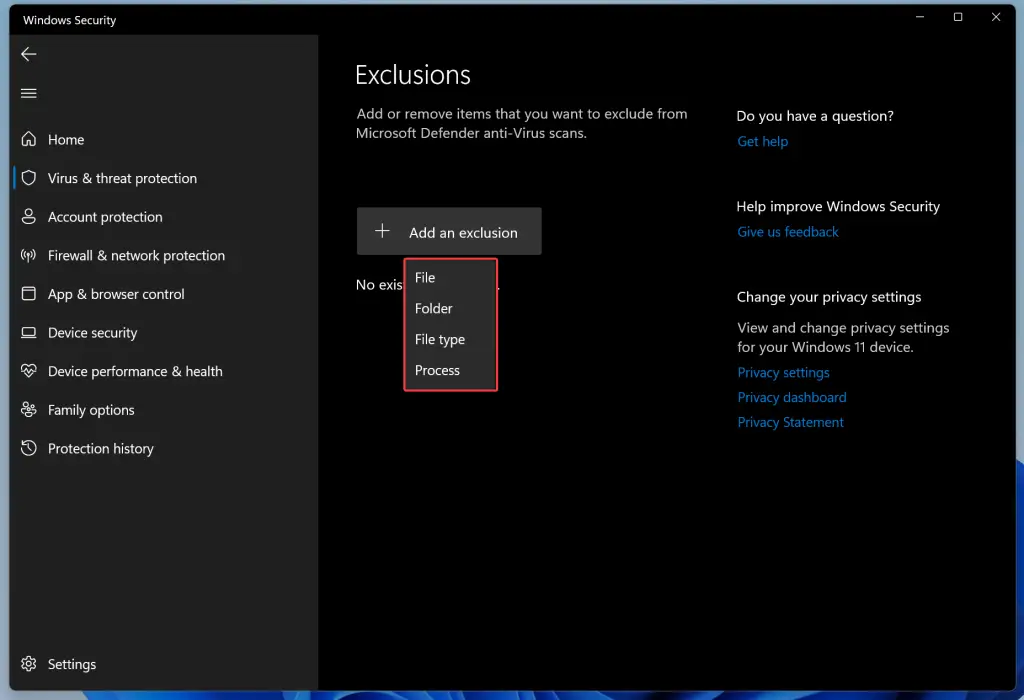Screen dimensions: 1024x700
Task: Click the Settings gear at the bottom
Action: click(28, 664)
